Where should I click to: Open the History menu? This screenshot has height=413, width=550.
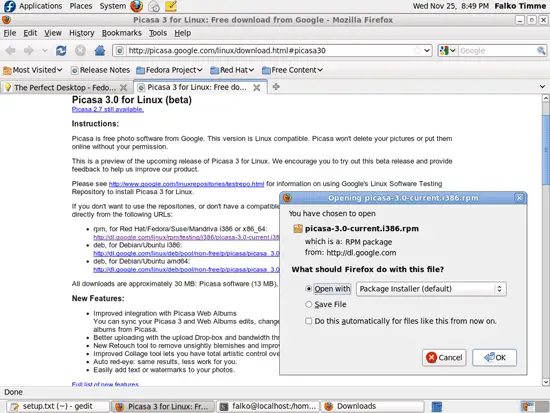pyautogui.click(x=82, y=33)
